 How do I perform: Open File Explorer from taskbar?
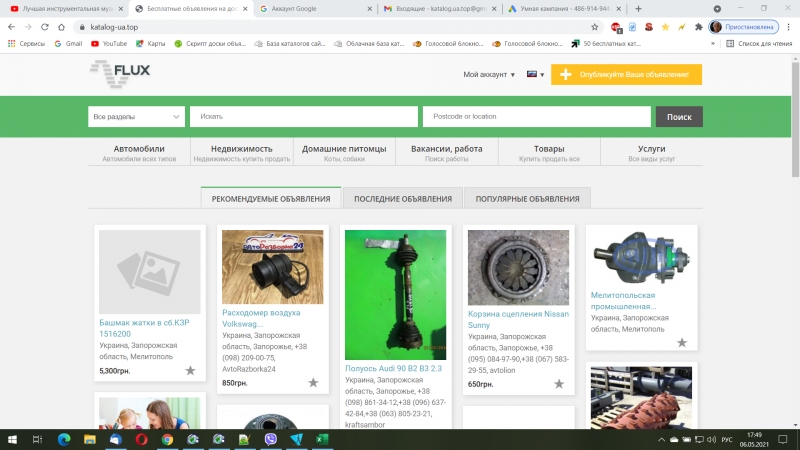point(90,439)
